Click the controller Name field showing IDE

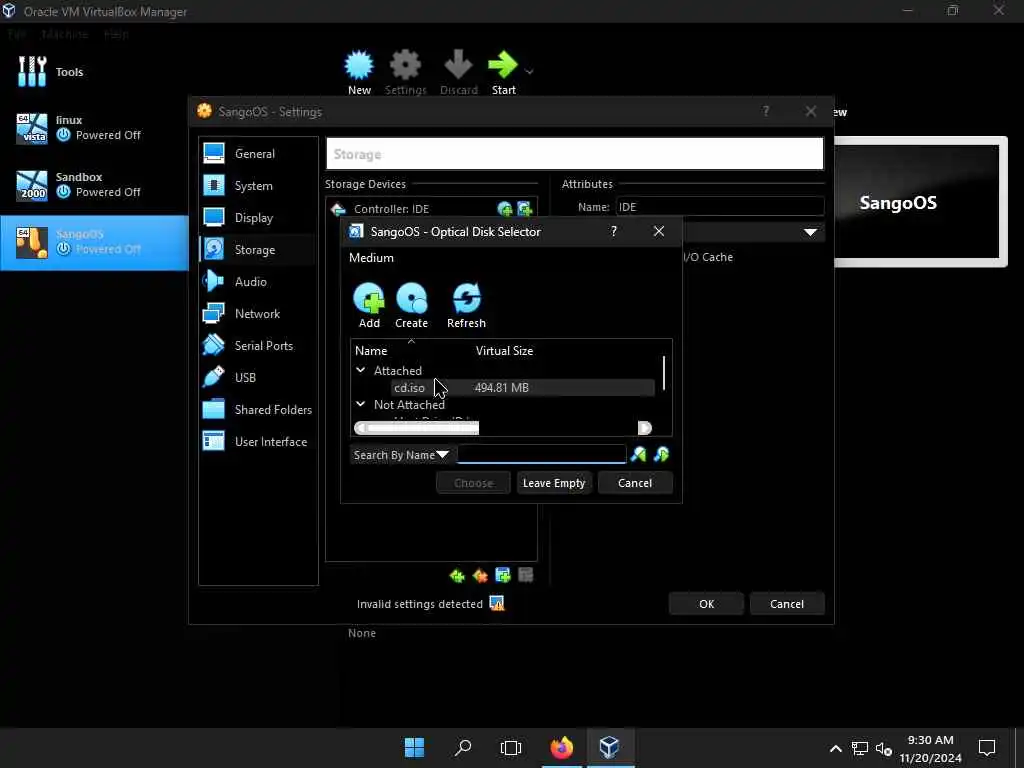point(720,207)
